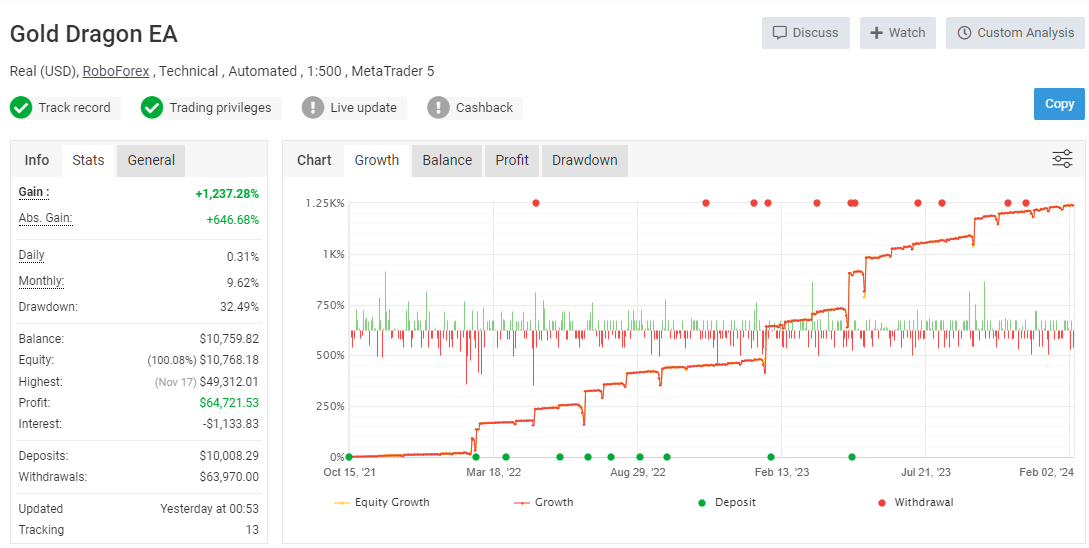The image size is (1089, 548).
Task: Click the +646.68% absolute gain value
Action: click(x=233, y=220)
